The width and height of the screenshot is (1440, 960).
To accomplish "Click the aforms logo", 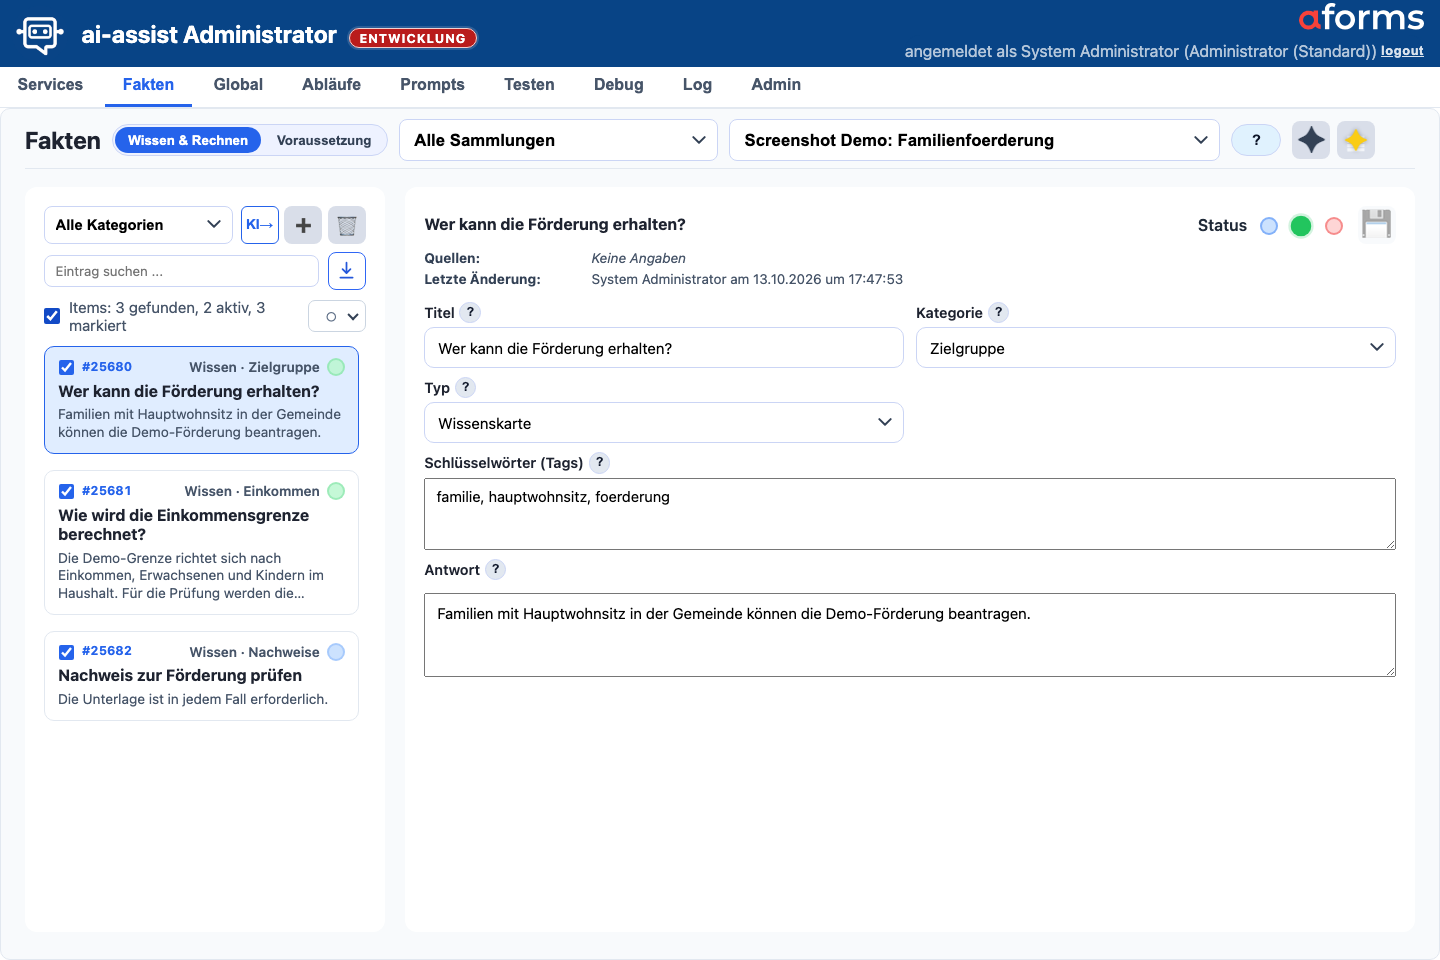I will (x=1361, y=18).
